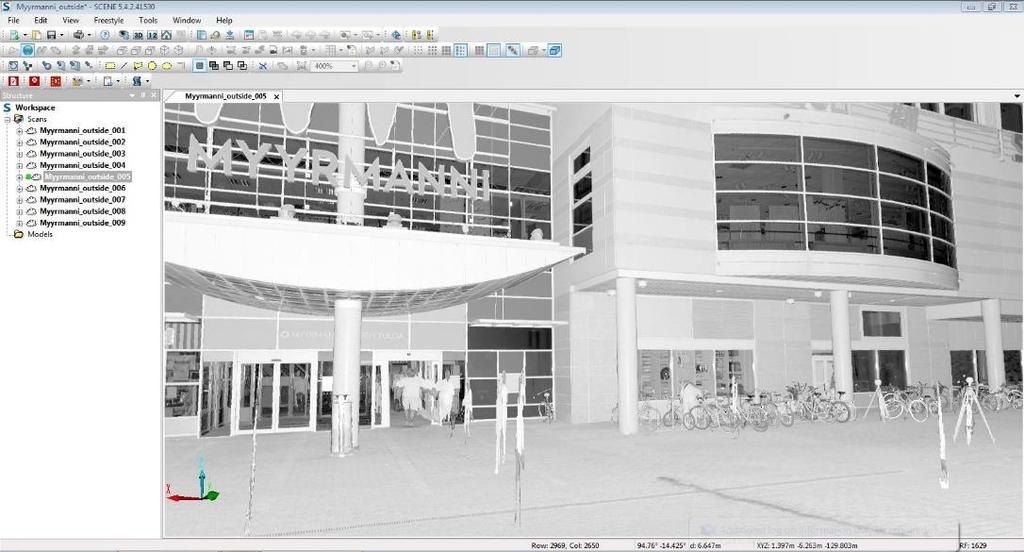
Task: Select the circle selection tool
Action: [x=152, y=65]
